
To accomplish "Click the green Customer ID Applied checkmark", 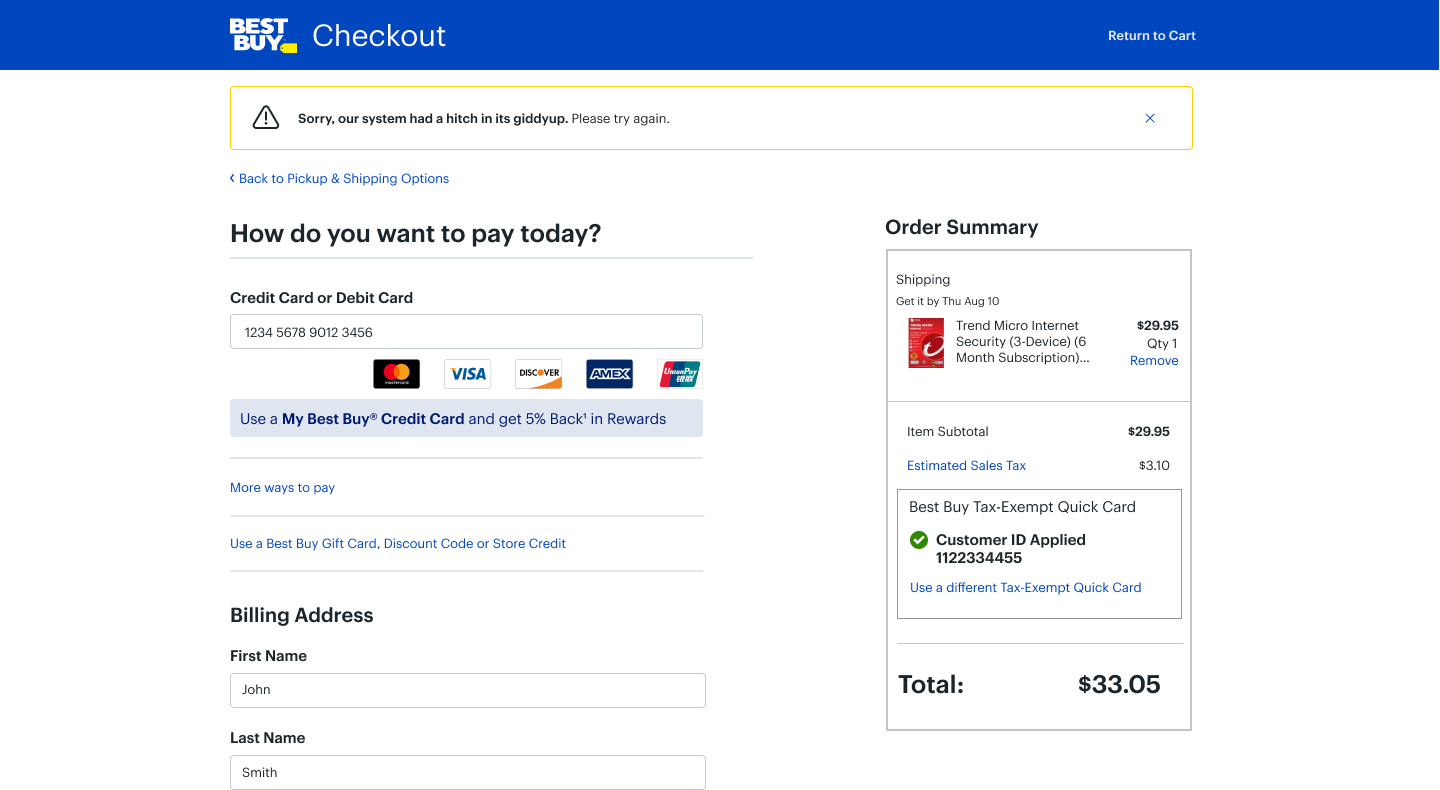I will click(919, 540).
